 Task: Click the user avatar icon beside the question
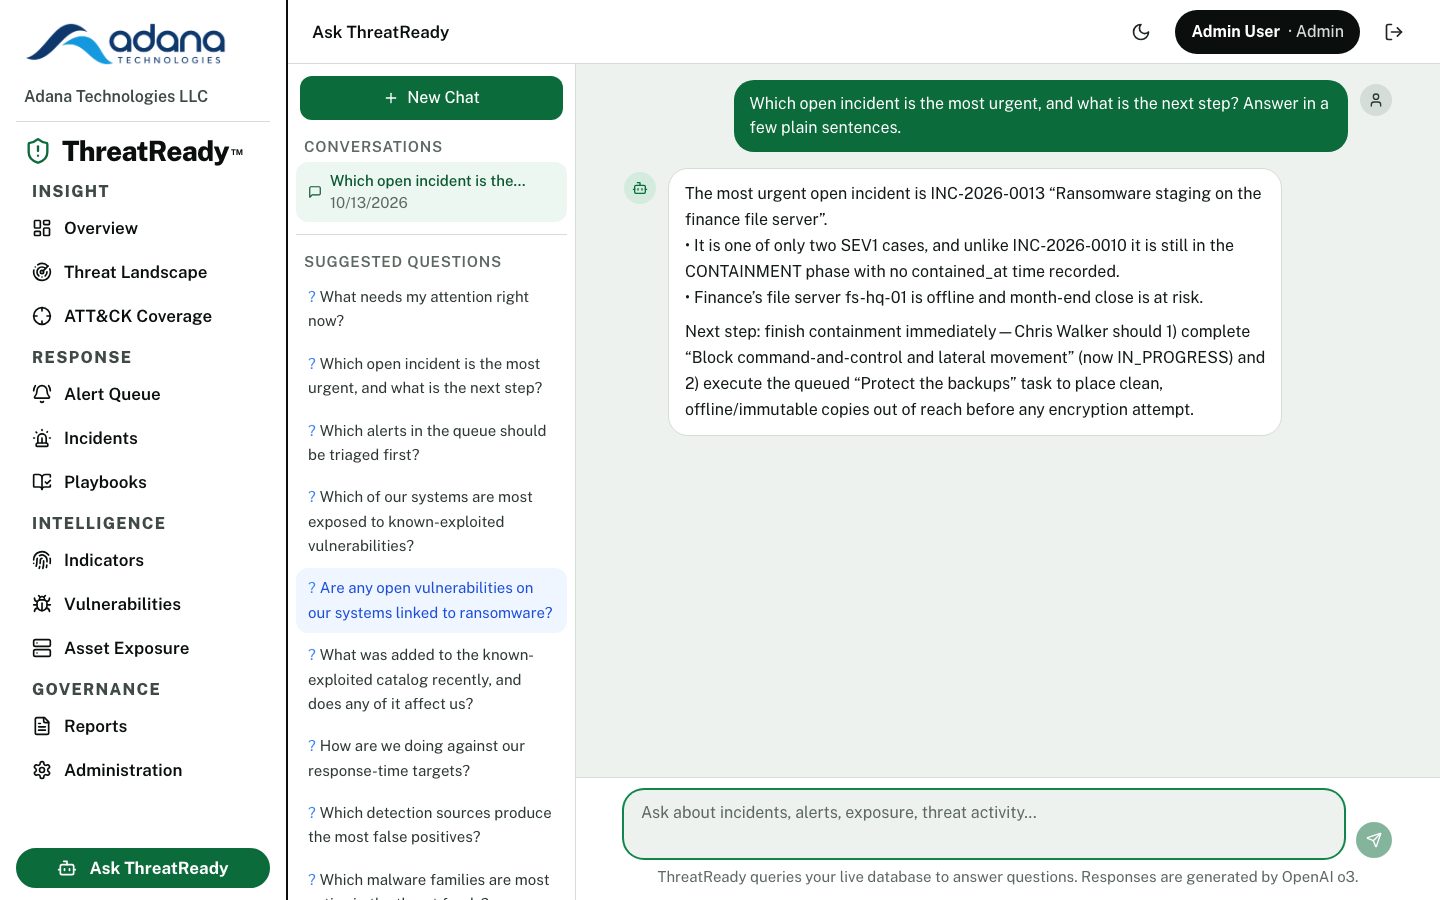point(1376,100)
